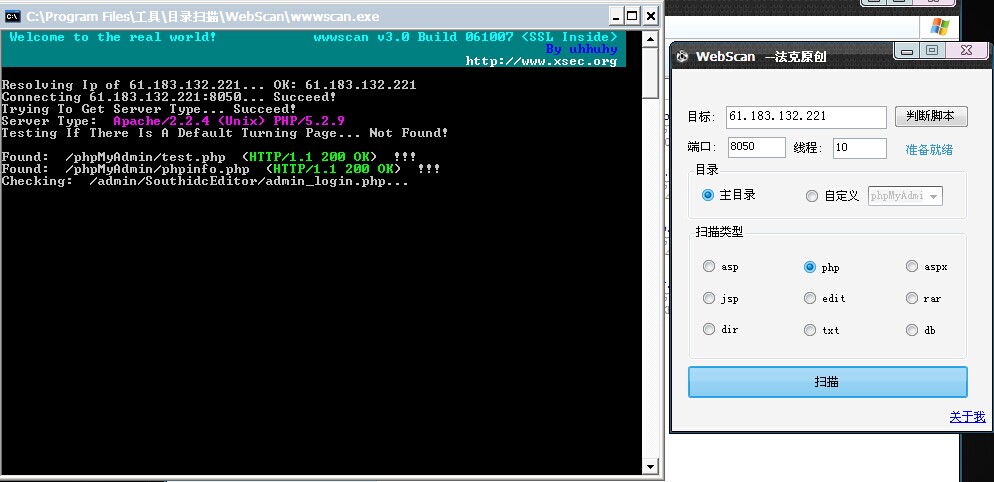Click the Apache/2.2.4 server type text
This screenshot has width=994, height=482.
coord(229,121)
